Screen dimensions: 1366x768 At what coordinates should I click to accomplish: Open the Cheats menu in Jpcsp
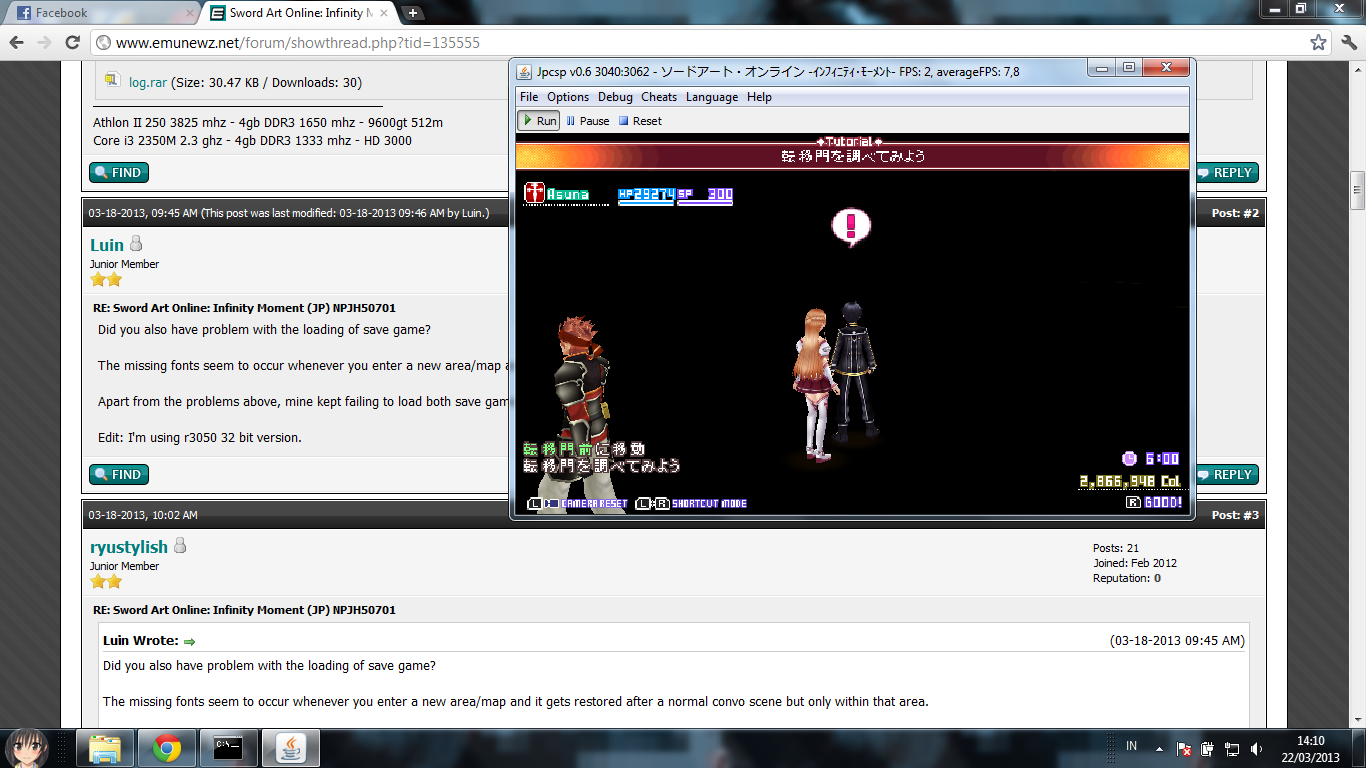coord(659,97)
